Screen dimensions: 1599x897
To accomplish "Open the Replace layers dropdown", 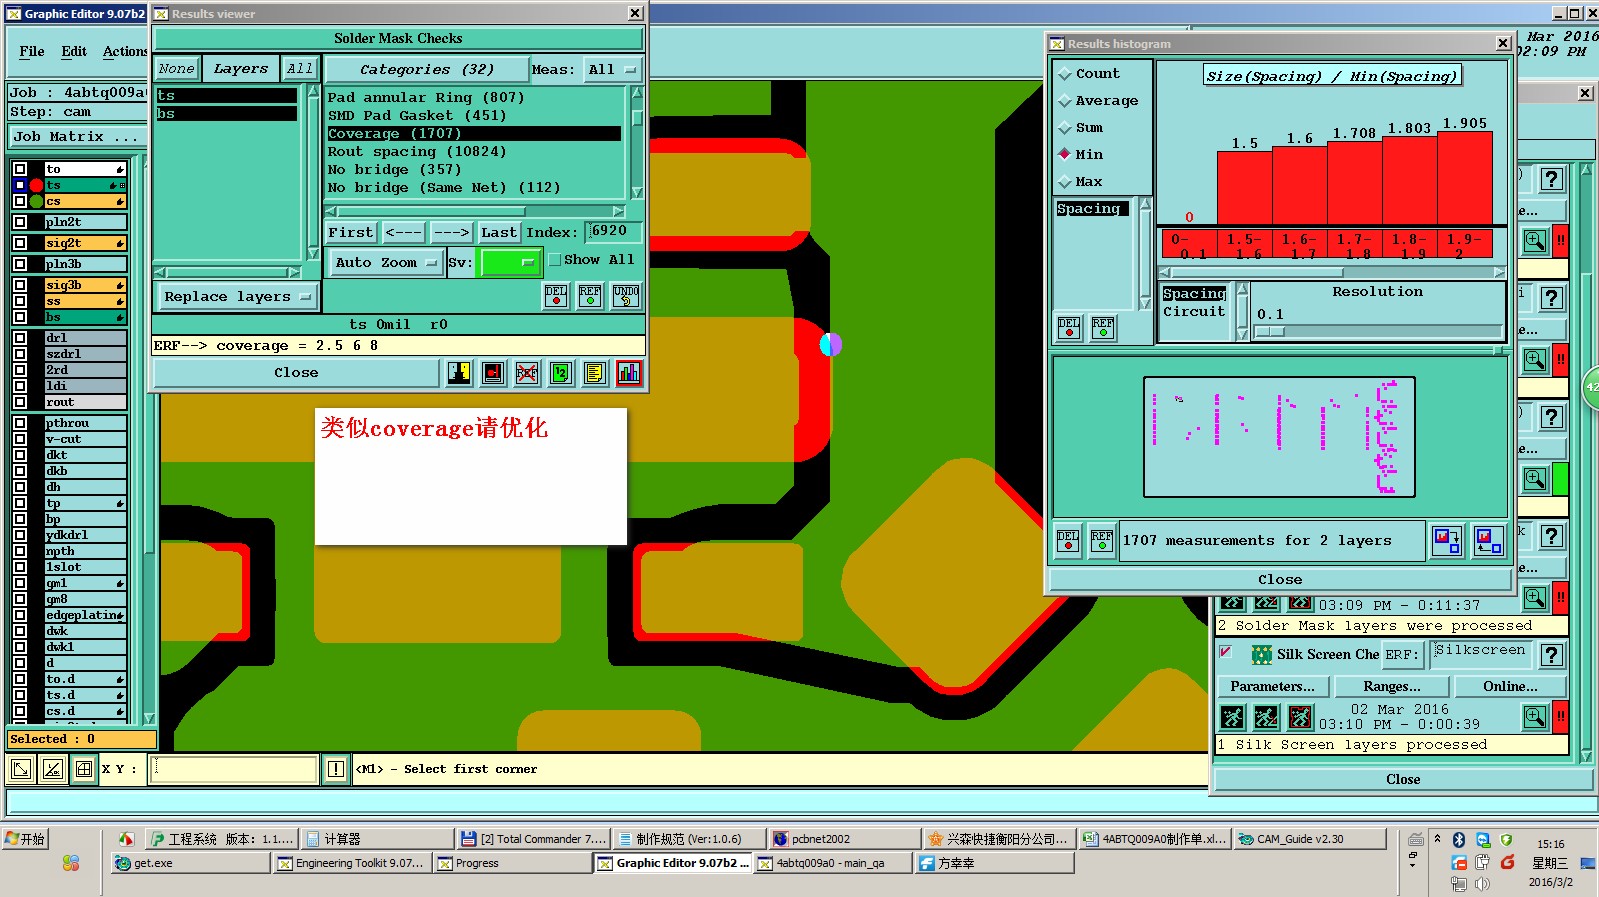I will point(237,297).
